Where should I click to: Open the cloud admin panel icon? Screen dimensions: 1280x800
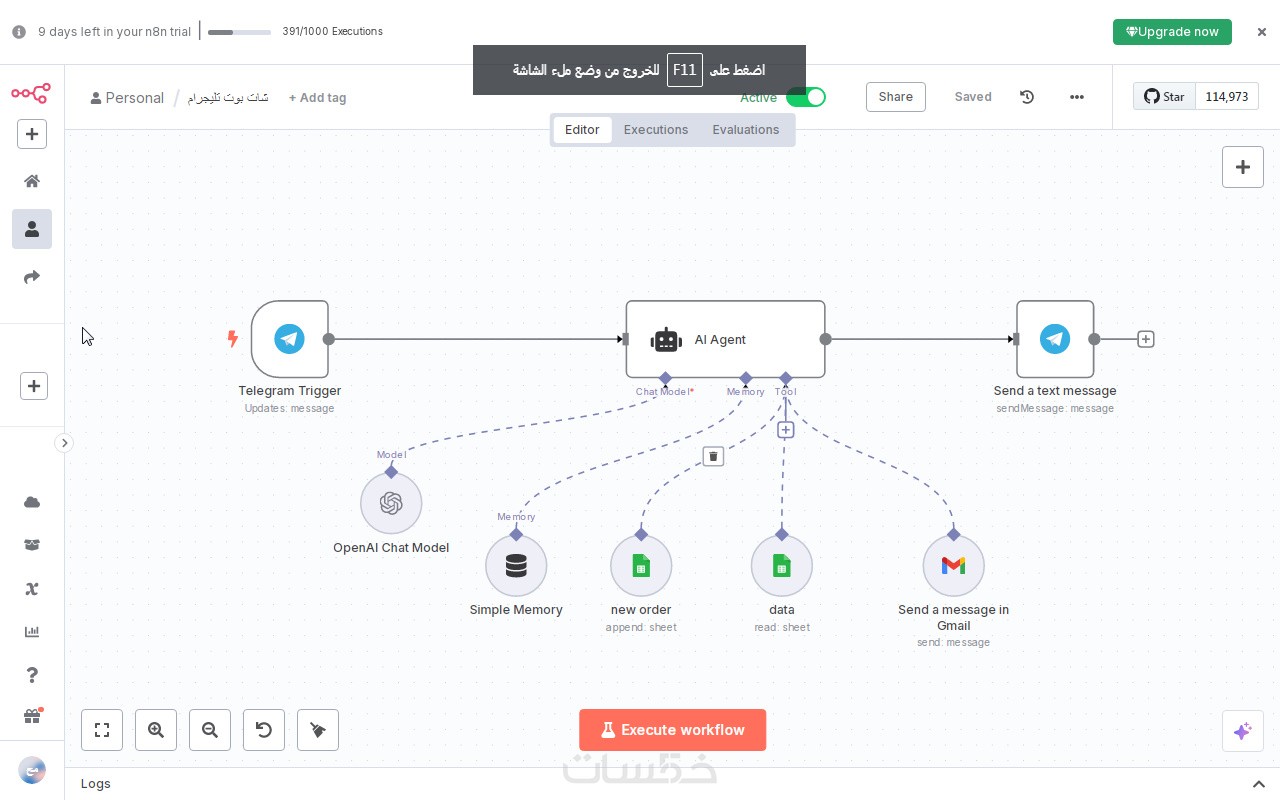coord(32,502)
